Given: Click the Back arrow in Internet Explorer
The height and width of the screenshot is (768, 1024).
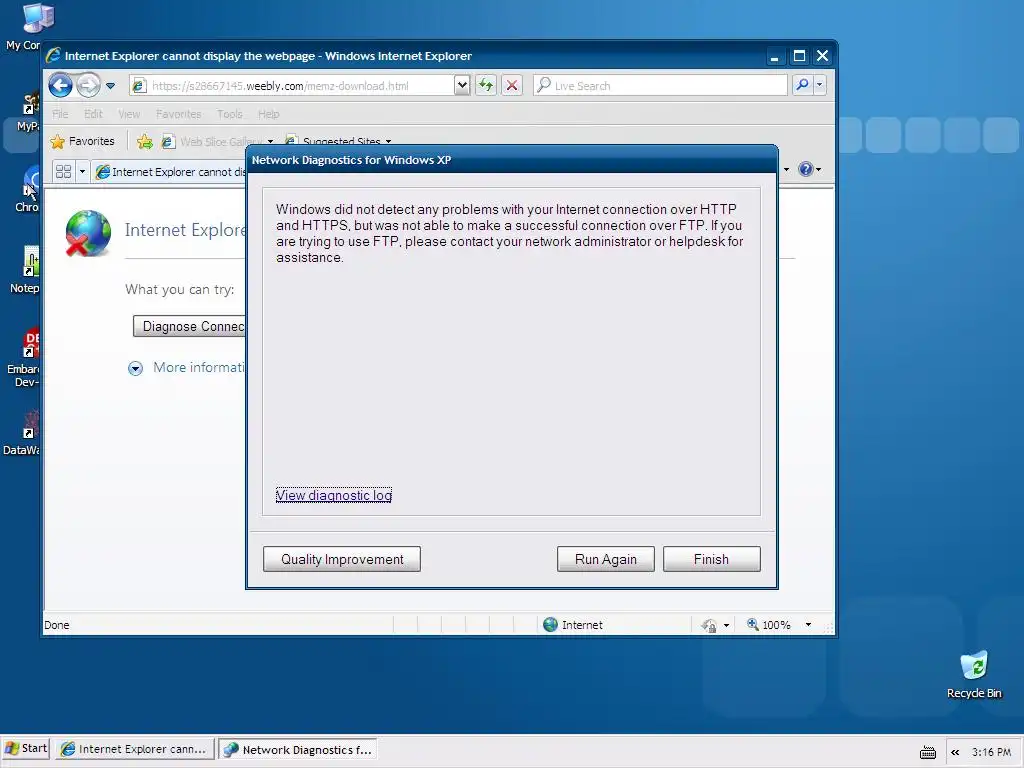Looking at the screenshot, I should point(60,85).
